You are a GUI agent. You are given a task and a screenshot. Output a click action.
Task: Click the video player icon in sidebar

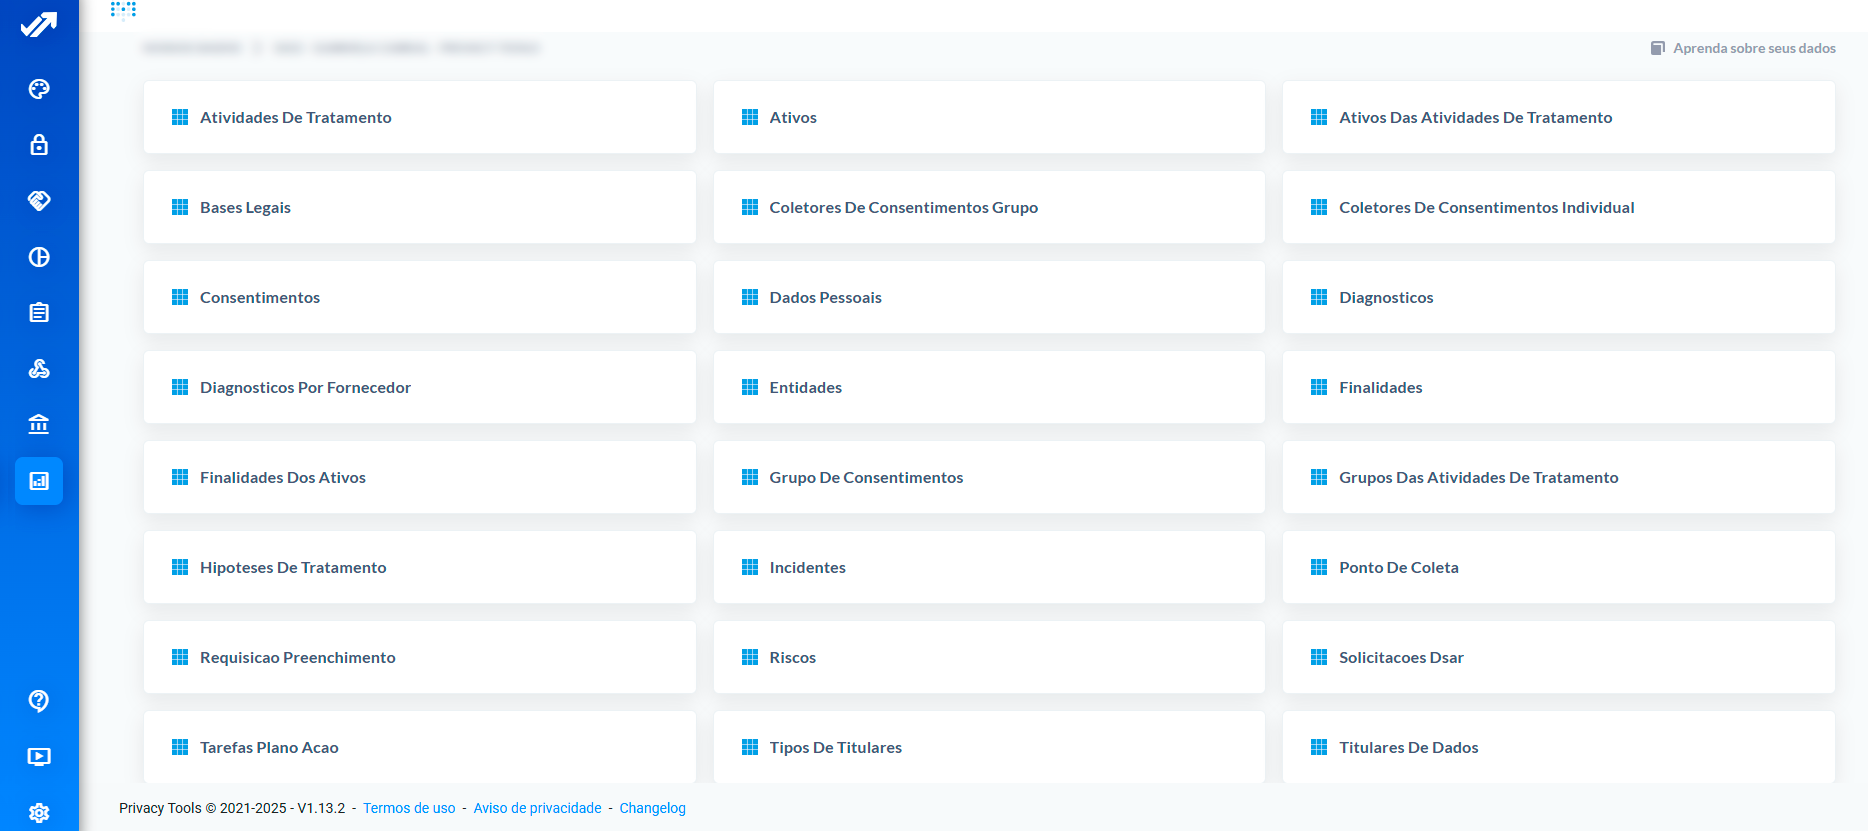pos(39,757)
